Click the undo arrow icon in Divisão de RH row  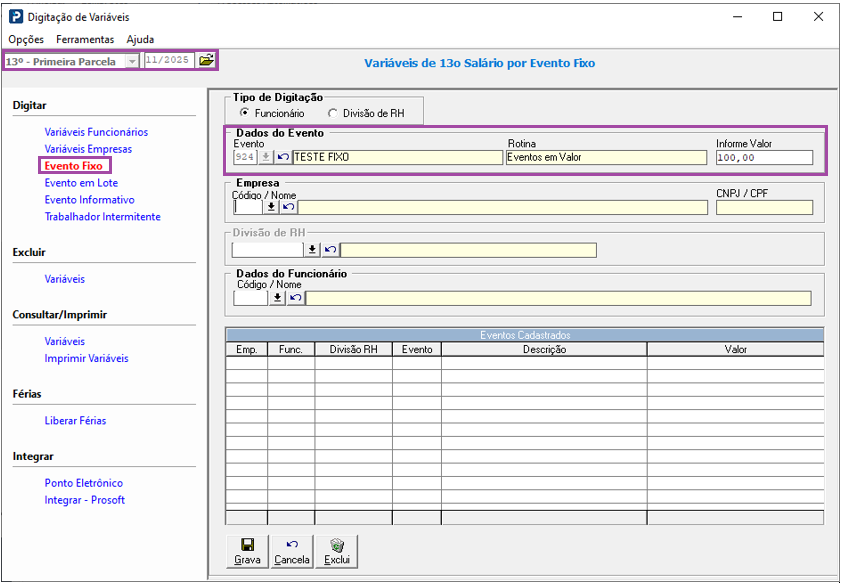pos(330,250)
